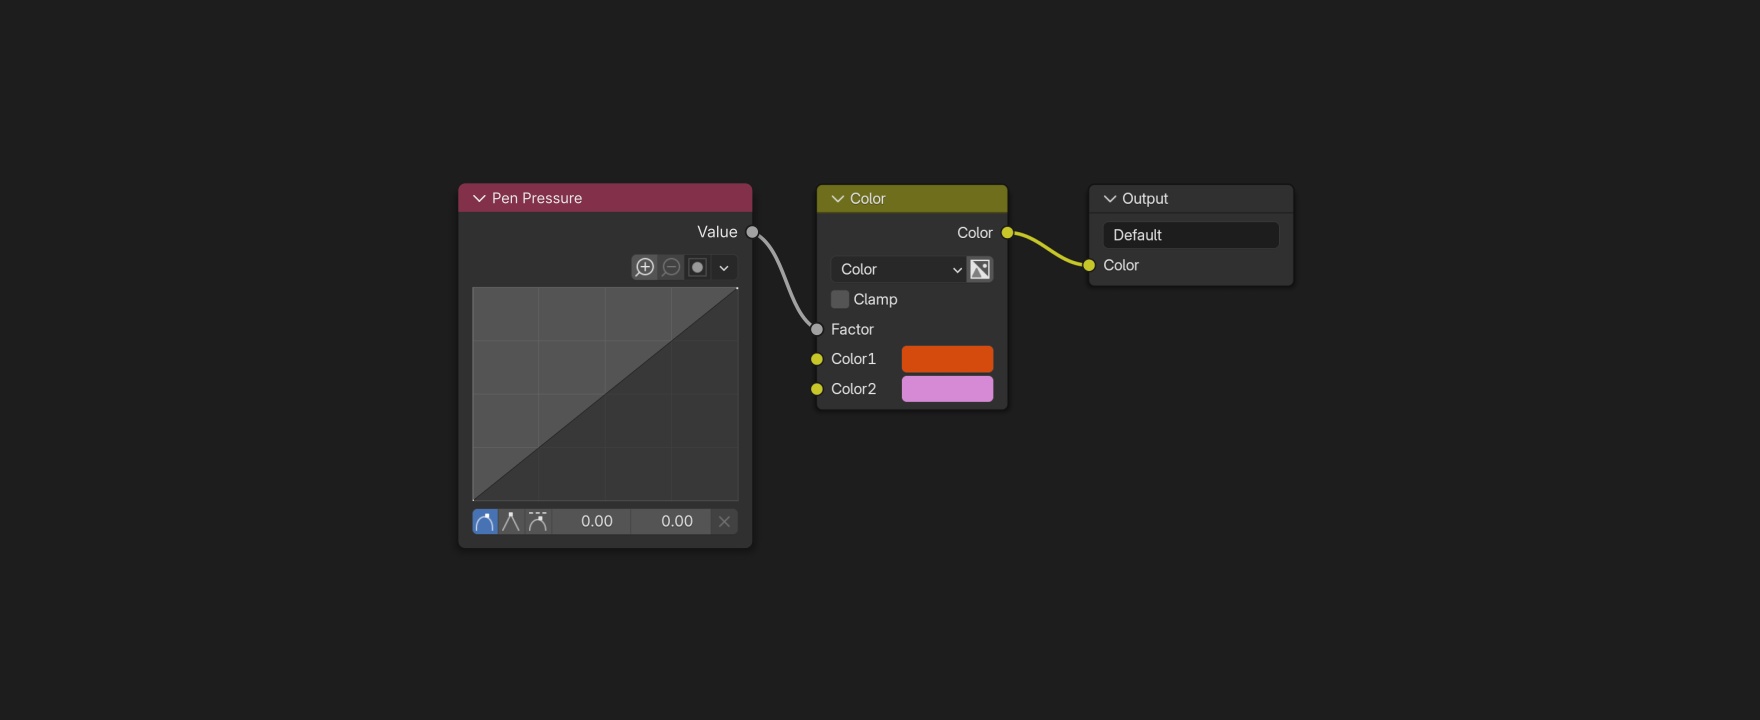Click the Factor input socket

pos(817,329)
